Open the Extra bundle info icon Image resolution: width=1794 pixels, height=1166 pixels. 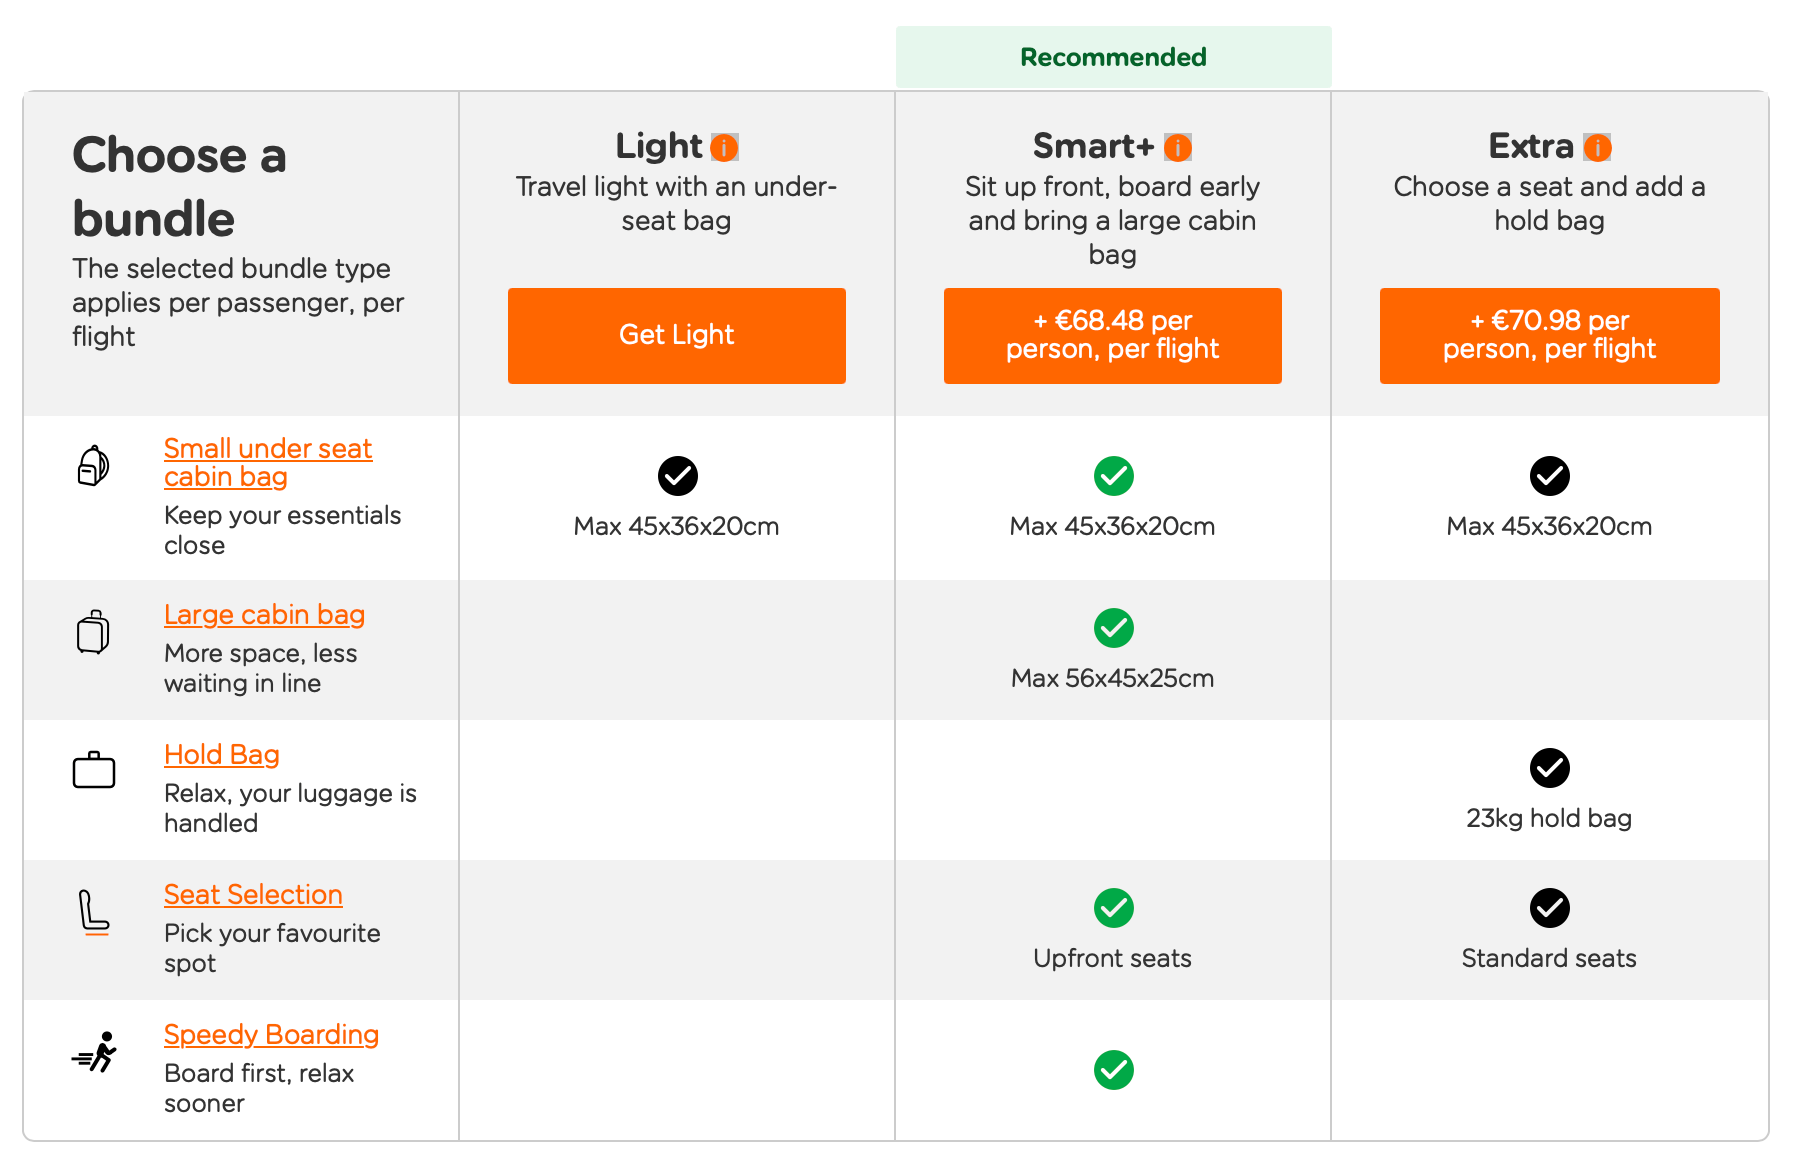pyautogui.click(x=1597, y=147)
